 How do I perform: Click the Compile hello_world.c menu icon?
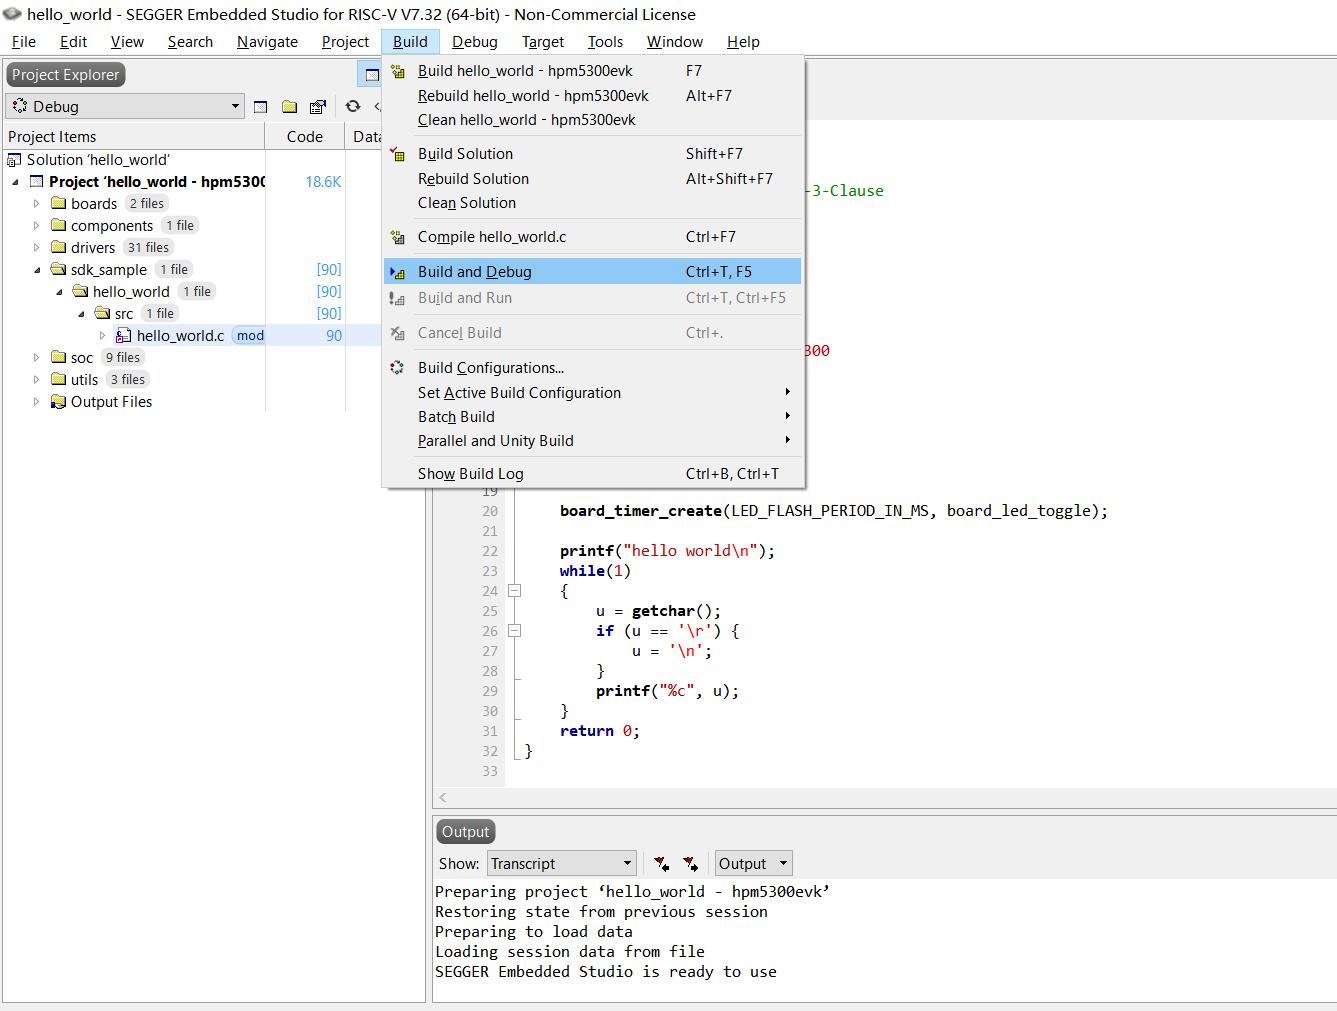(398, 237)
